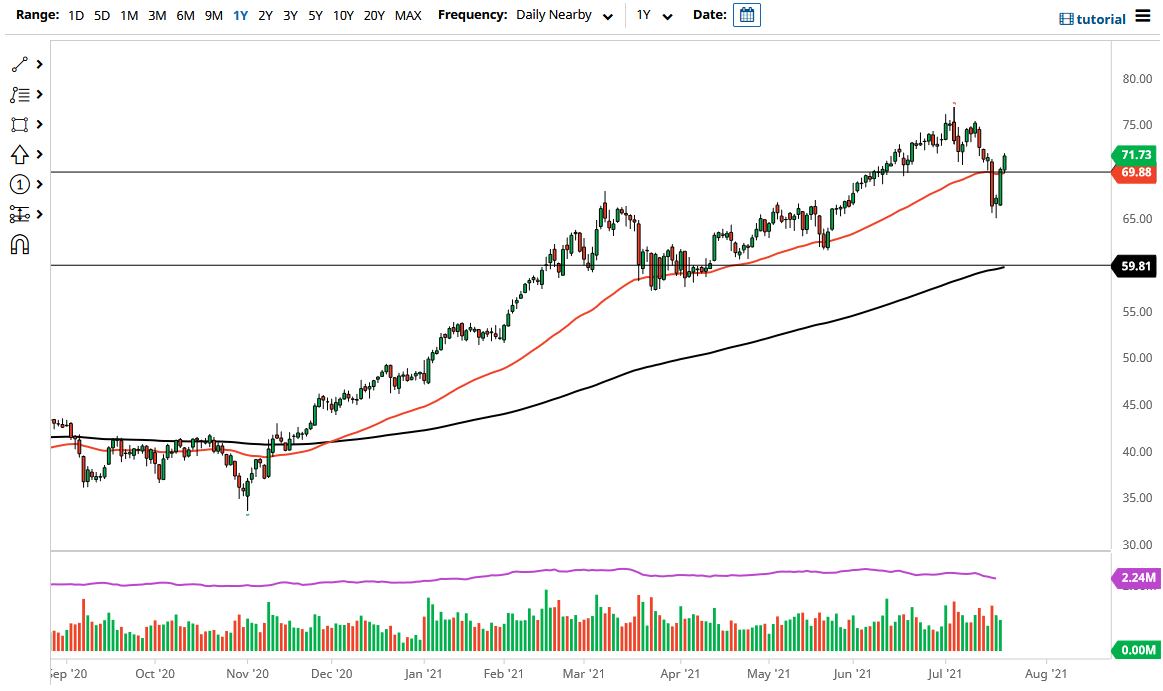
Task: Select the up arrow marker tool
Action: (x=19, y=154)
